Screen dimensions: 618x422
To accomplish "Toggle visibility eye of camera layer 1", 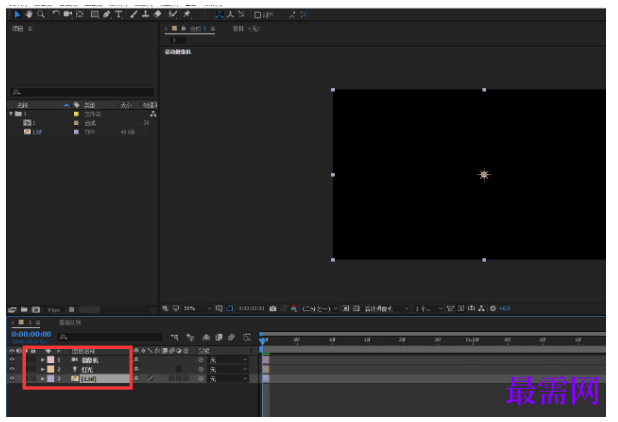I will click(x=12, y=359).
